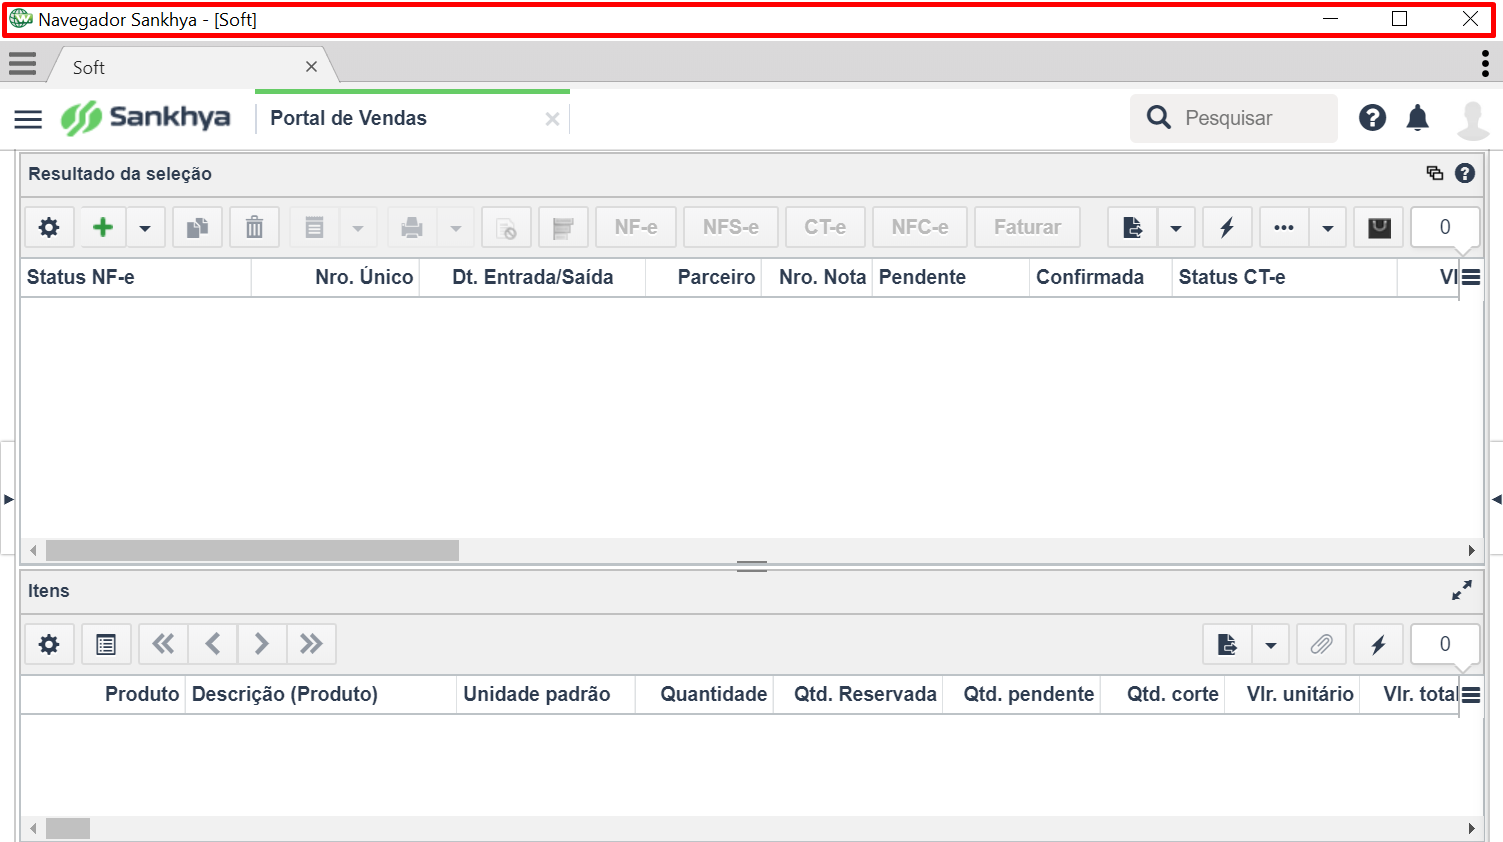
Task: Toggle the grid/form view icon in Itens
Action: [x=106, y=644]
